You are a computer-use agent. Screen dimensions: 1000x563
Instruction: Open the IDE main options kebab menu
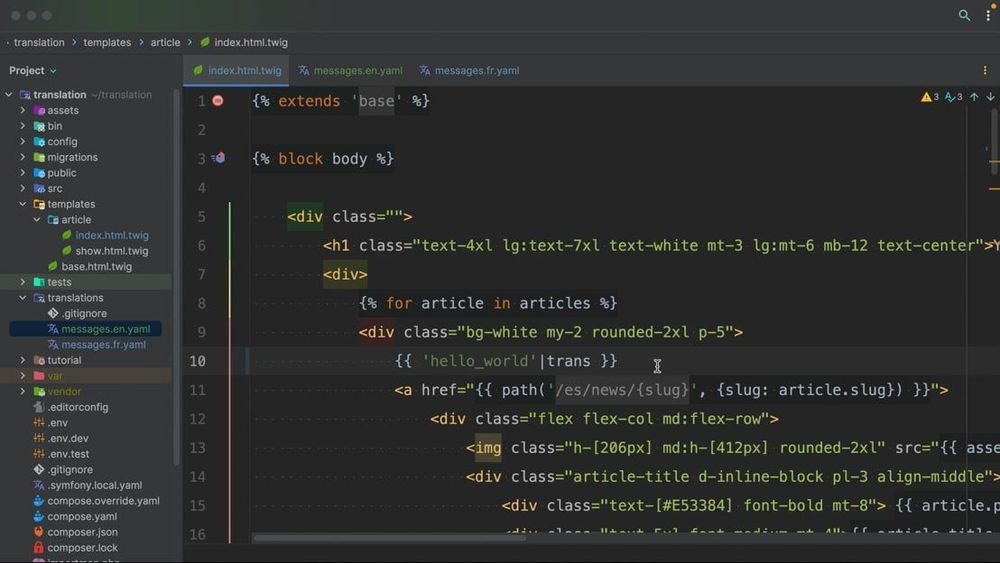pyautogui.click(x=988, y=15)
